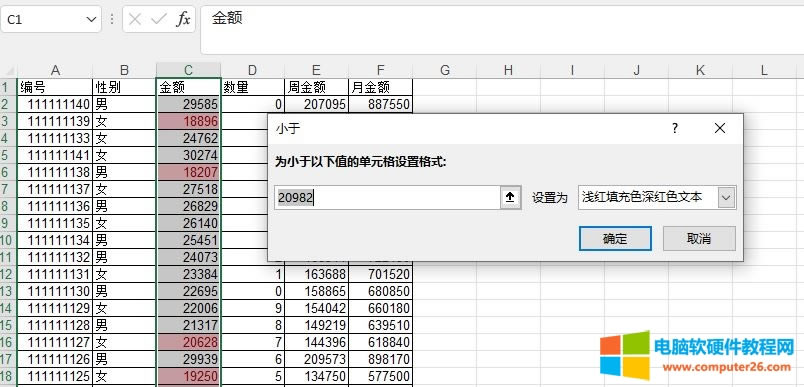Select column E header
The image size is (804, 387).
coord(316,70)
